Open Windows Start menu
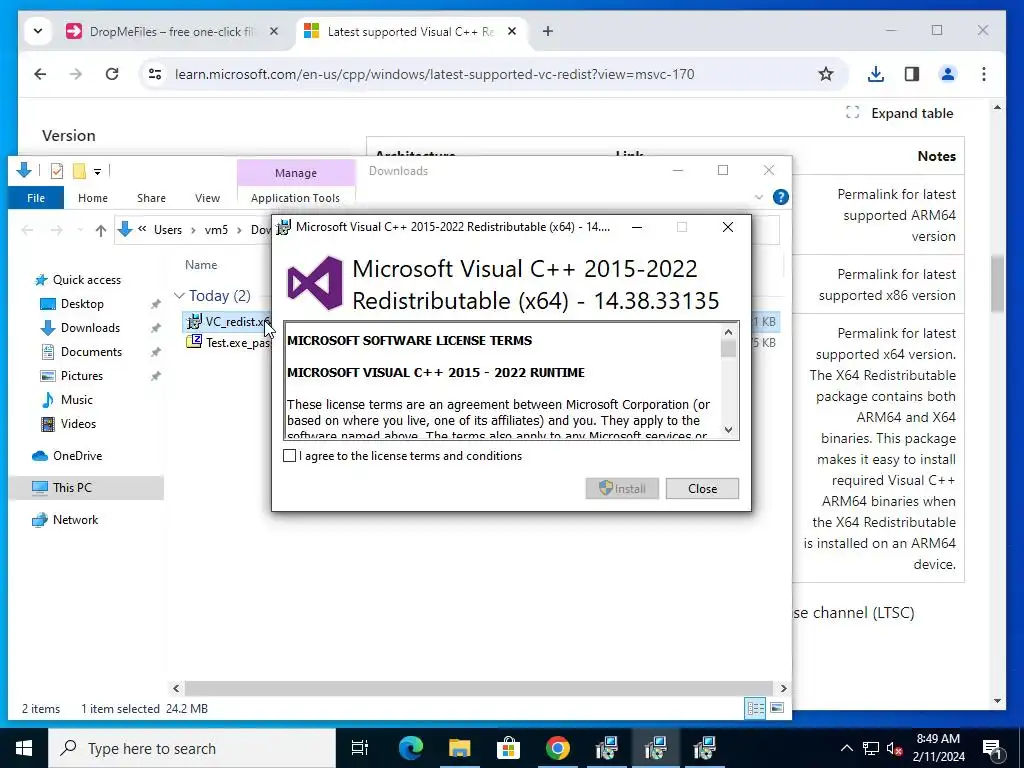This screenshot has height=768, width=1024. (24, 748)
